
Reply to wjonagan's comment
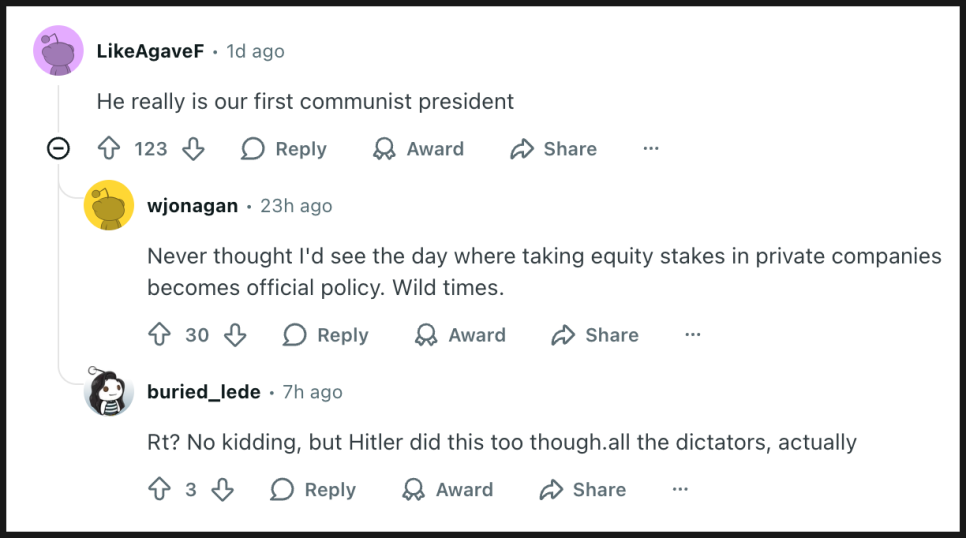pos(326,335)
